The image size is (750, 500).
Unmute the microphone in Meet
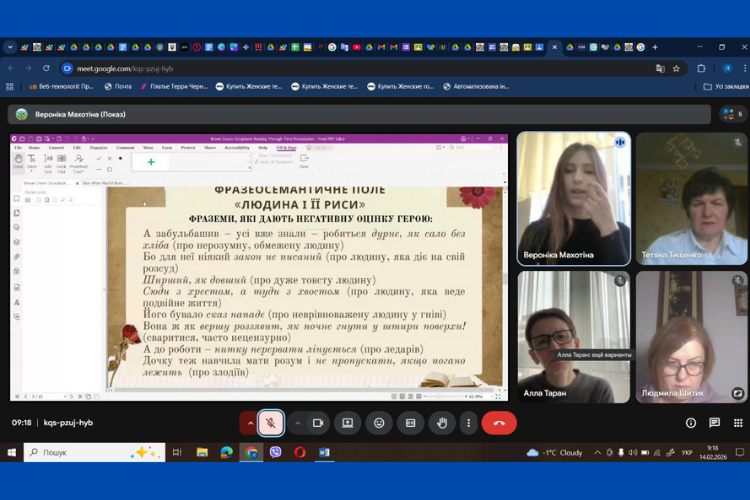point(270,423)
